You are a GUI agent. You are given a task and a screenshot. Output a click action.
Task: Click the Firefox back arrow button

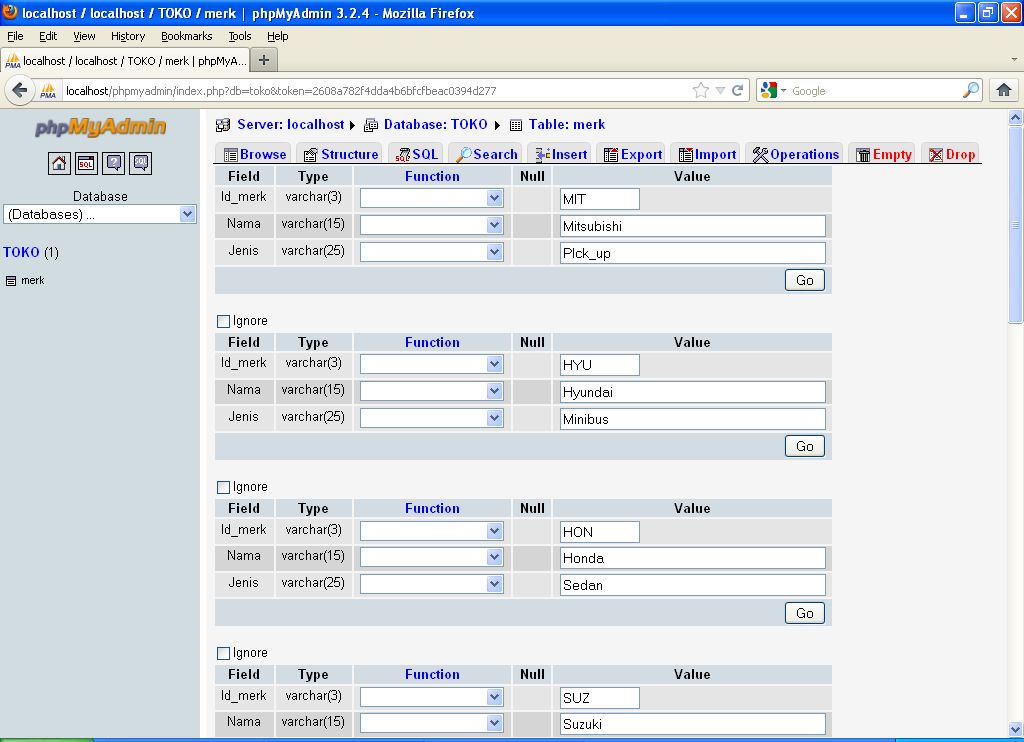point(20,90)
